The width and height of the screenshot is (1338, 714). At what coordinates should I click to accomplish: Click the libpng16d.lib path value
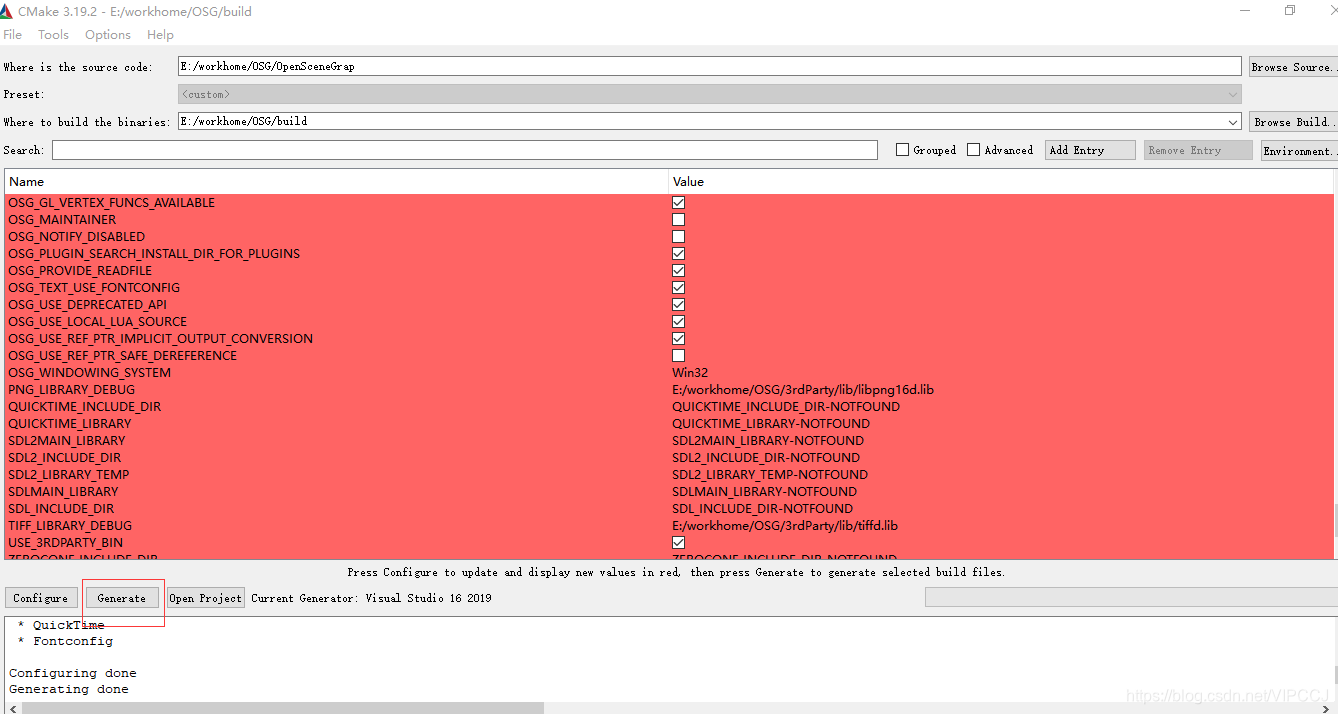pos(803,390)
